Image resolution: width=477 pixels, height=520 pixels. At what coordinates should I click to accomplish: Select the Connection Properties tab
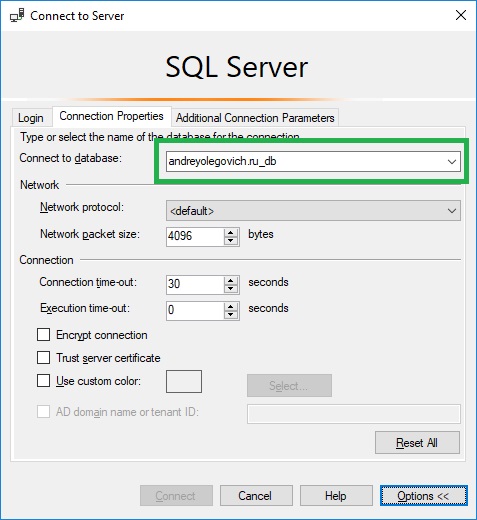[111, 116]
